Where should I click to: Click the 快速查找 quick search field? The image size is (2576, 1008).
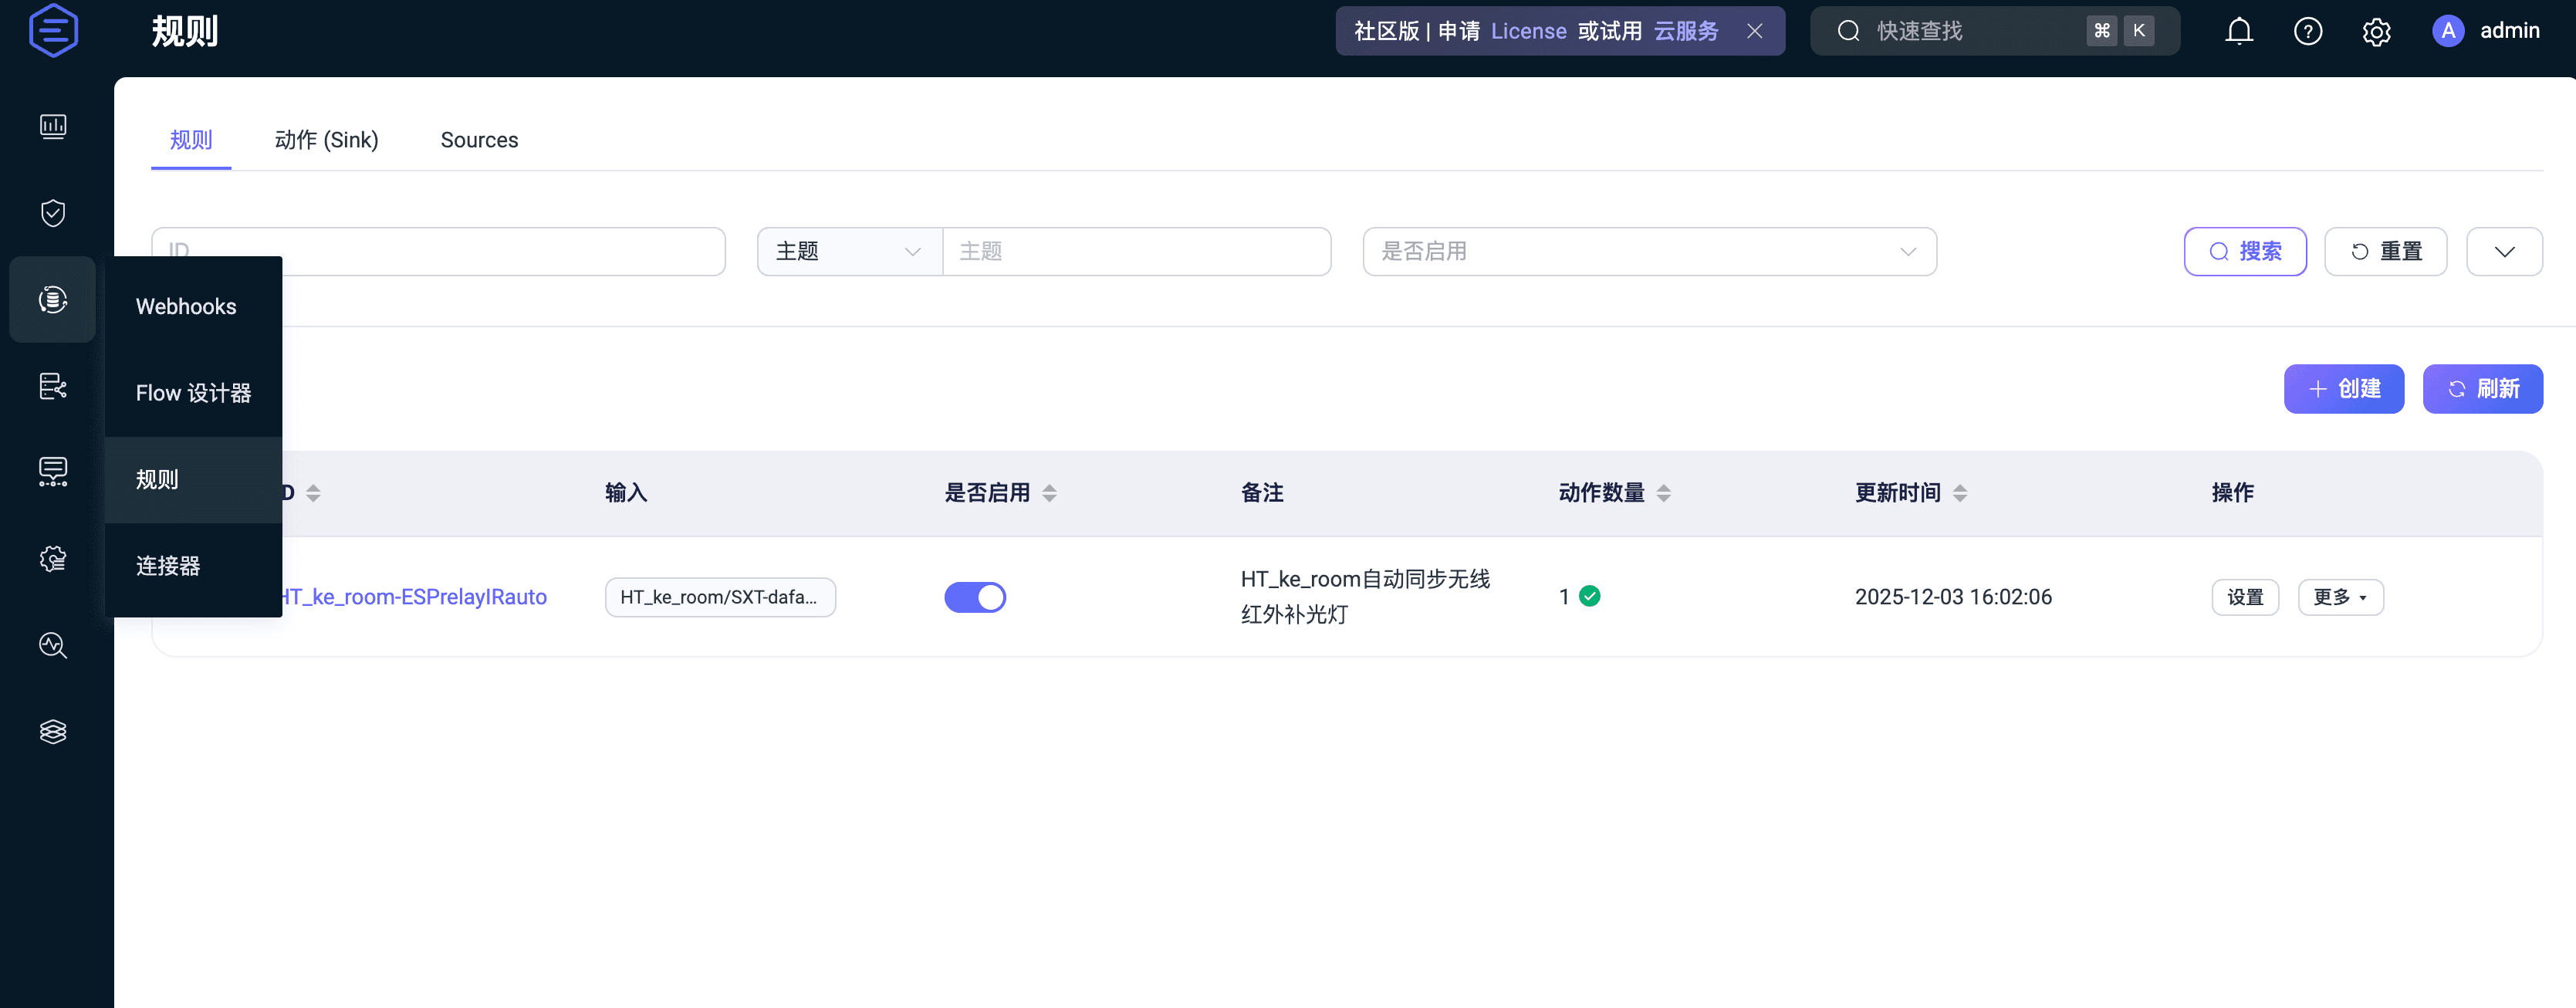[1960, 31]
